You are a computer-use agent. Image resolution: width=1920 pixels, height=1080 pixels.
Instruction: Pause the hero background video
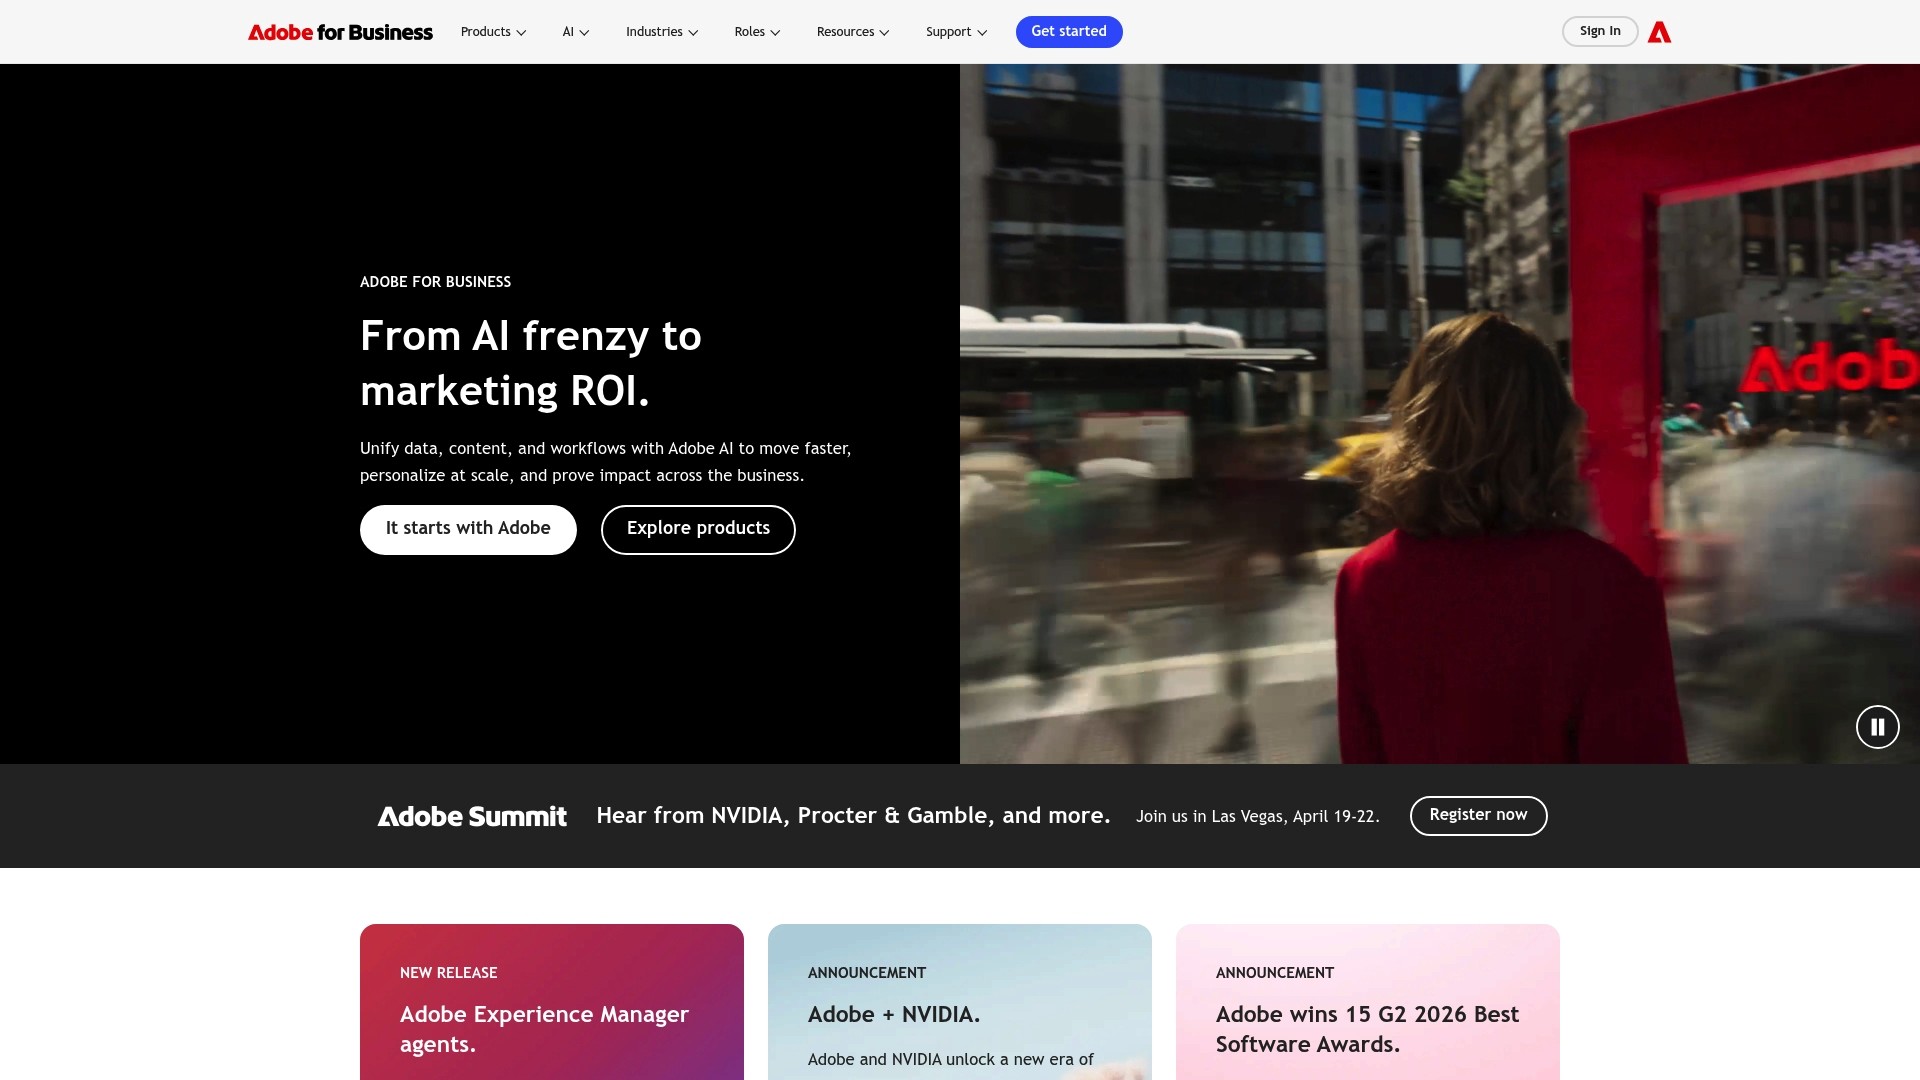pos(1878,727)
